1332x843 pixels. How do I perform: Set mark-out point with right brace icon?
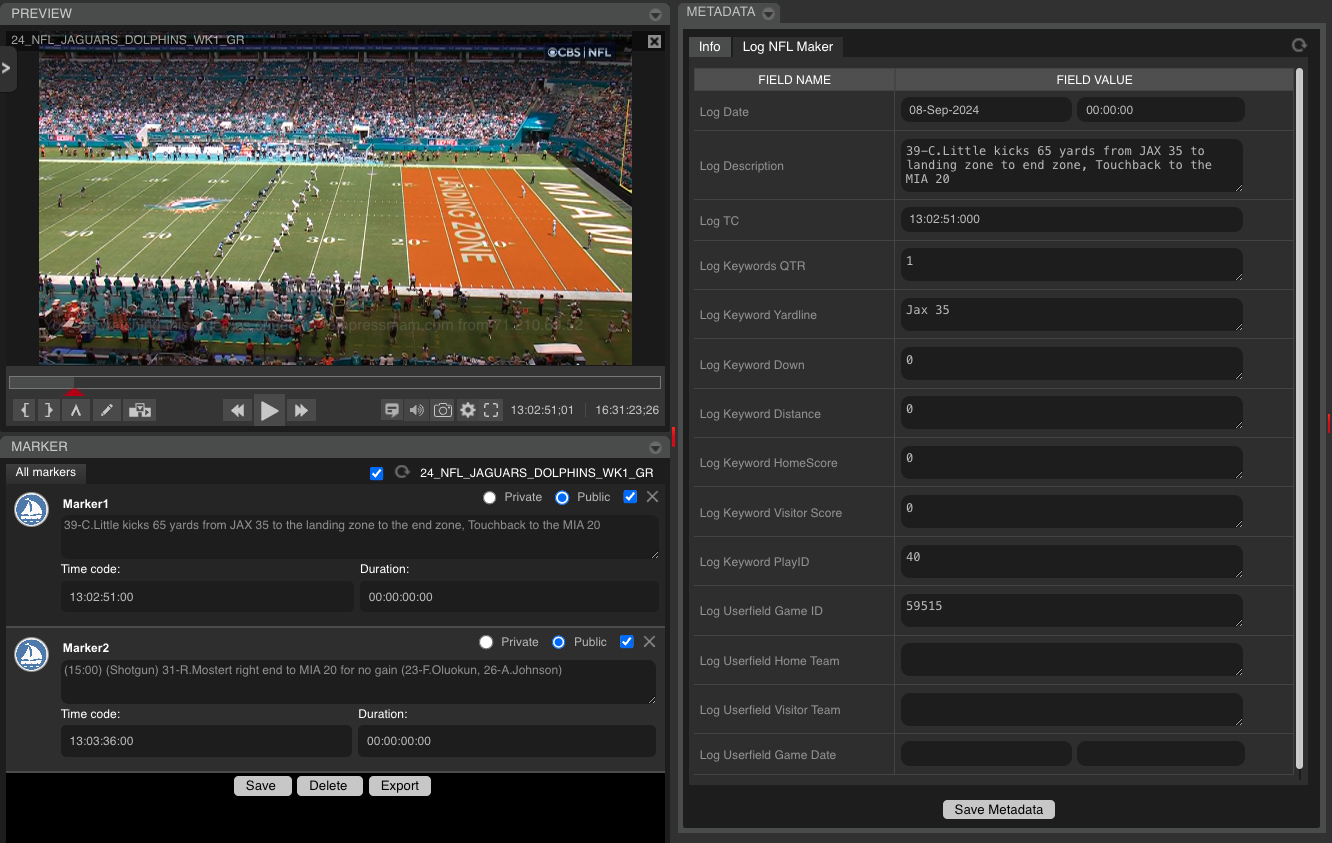[x=49, y=410]
